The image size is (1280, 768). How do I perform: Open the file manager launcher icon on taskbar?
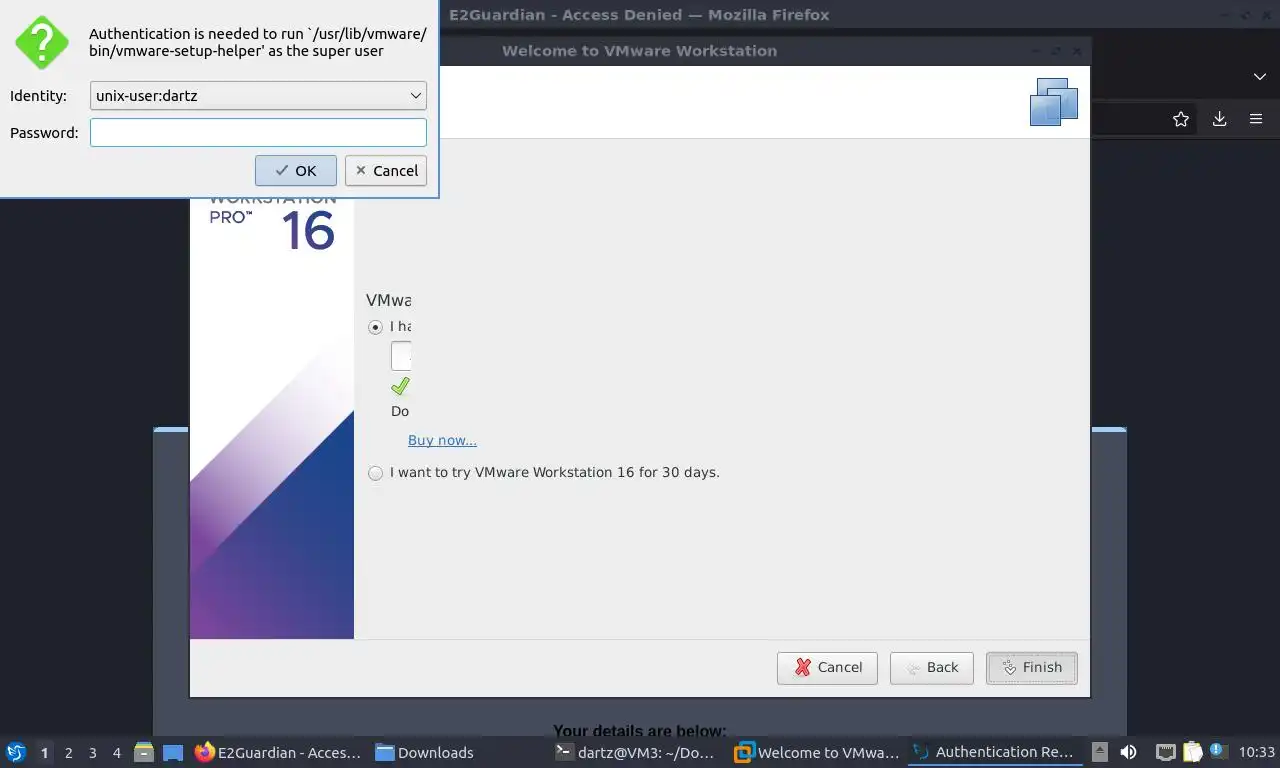point(144,752)
